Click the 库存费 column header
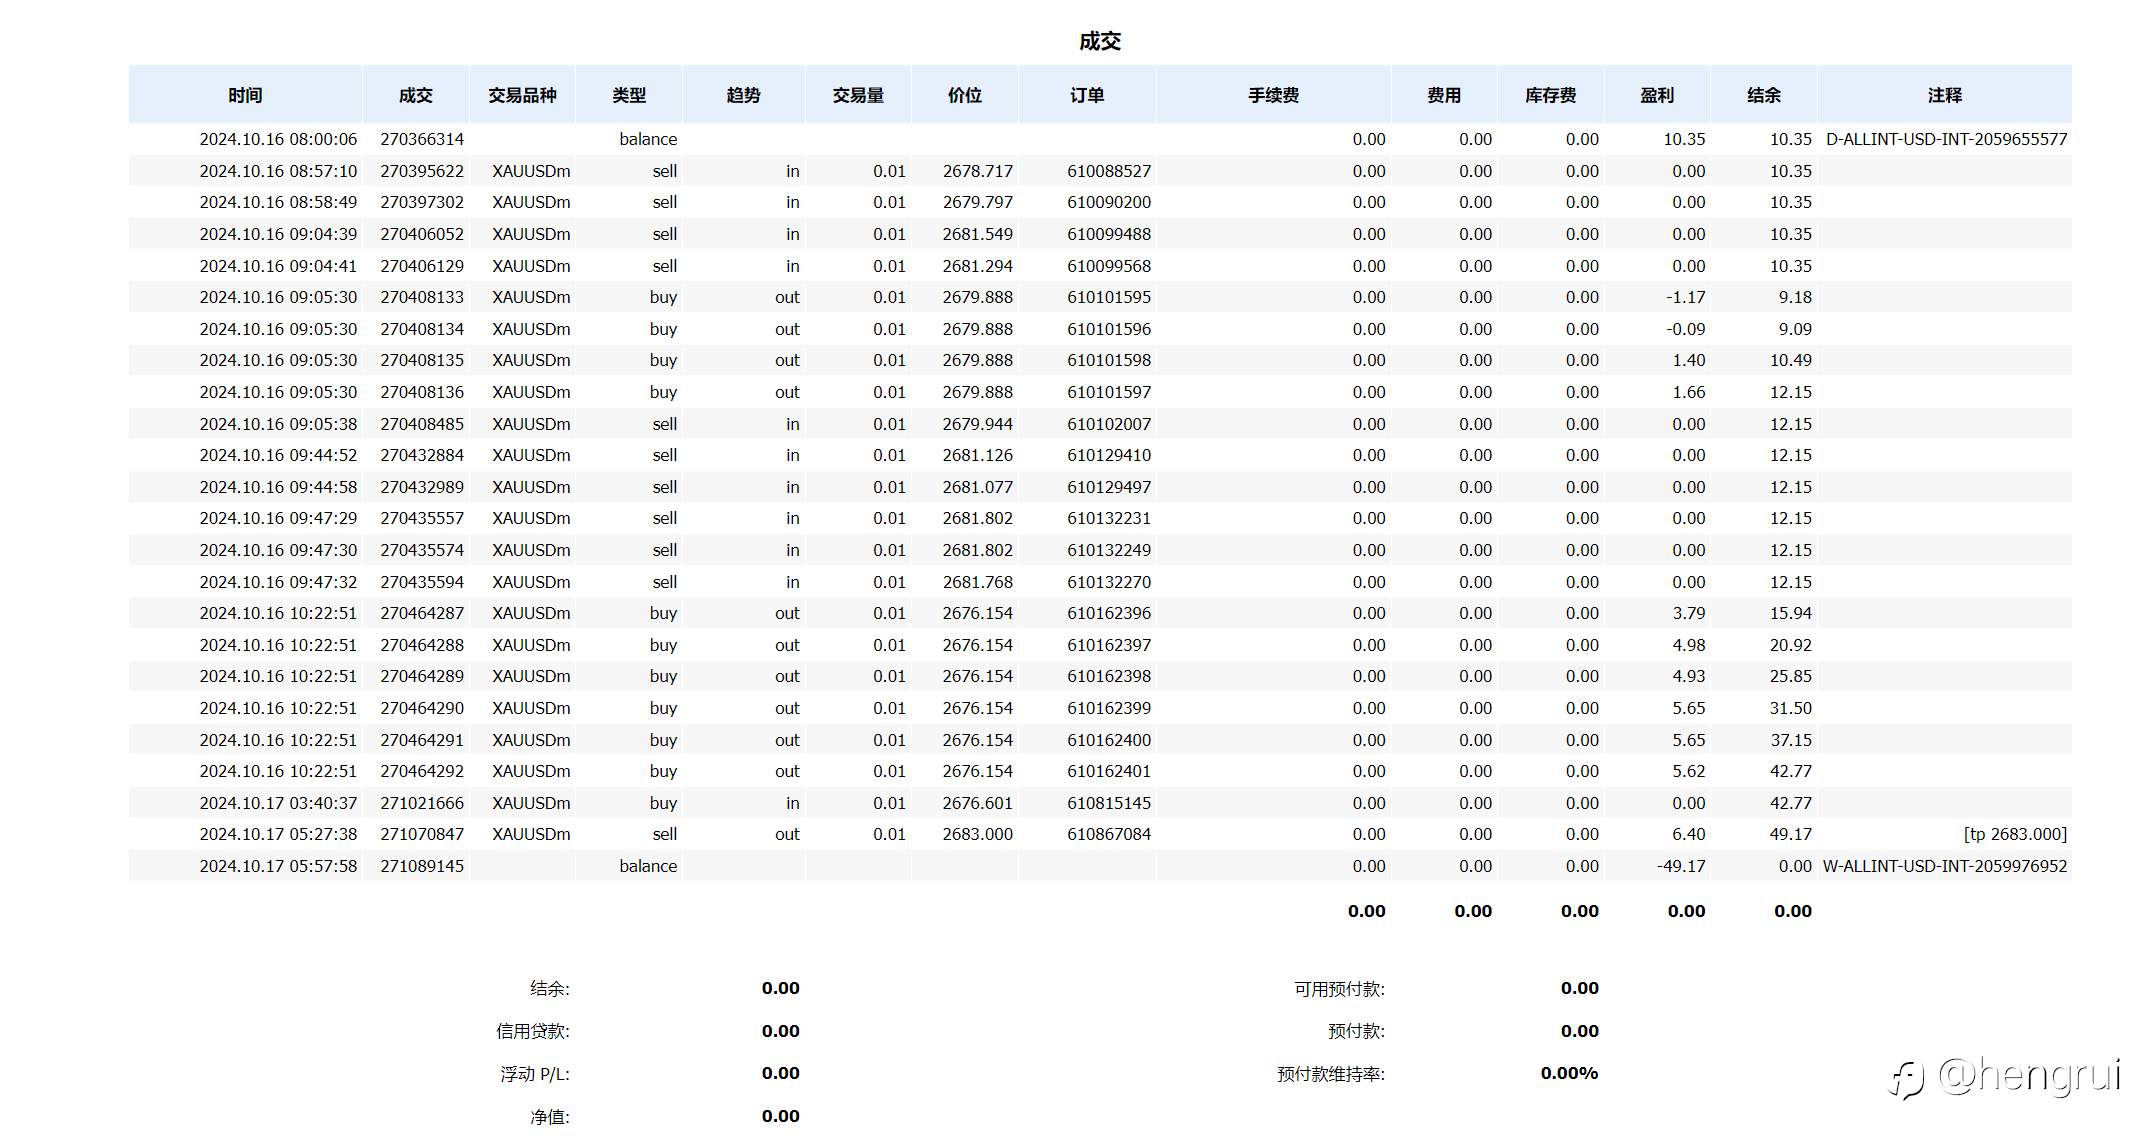The image size is (2143, 1139). [x=1551, y=95]
